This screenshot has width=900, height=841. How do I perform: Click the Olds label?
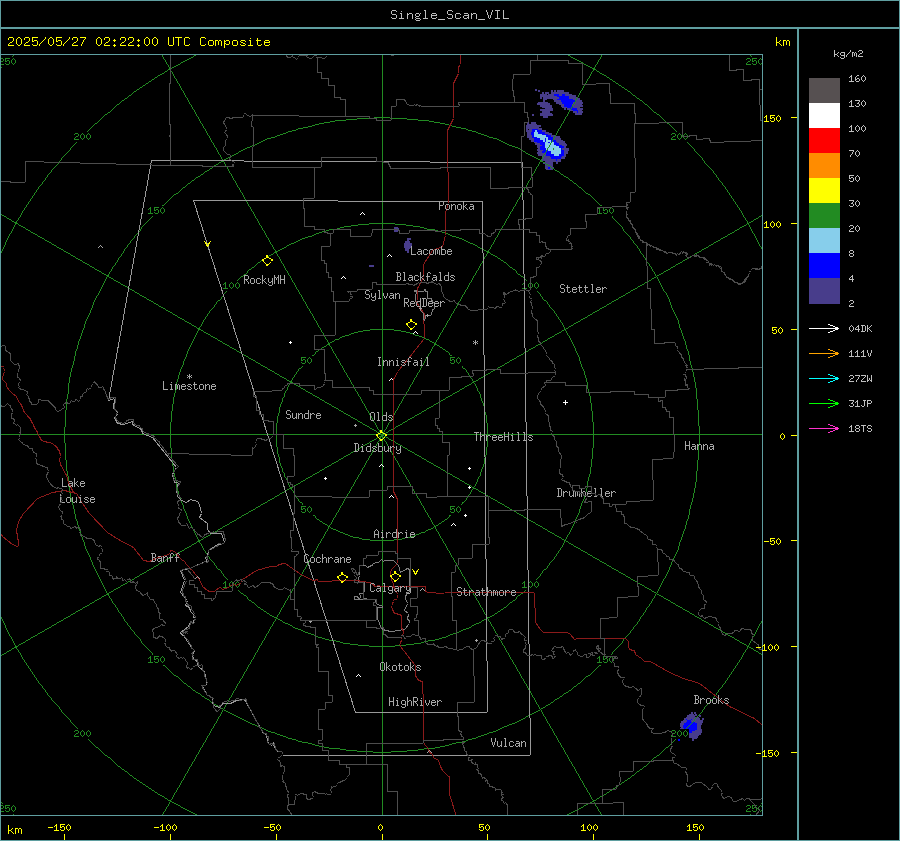[x=381, y=417]
